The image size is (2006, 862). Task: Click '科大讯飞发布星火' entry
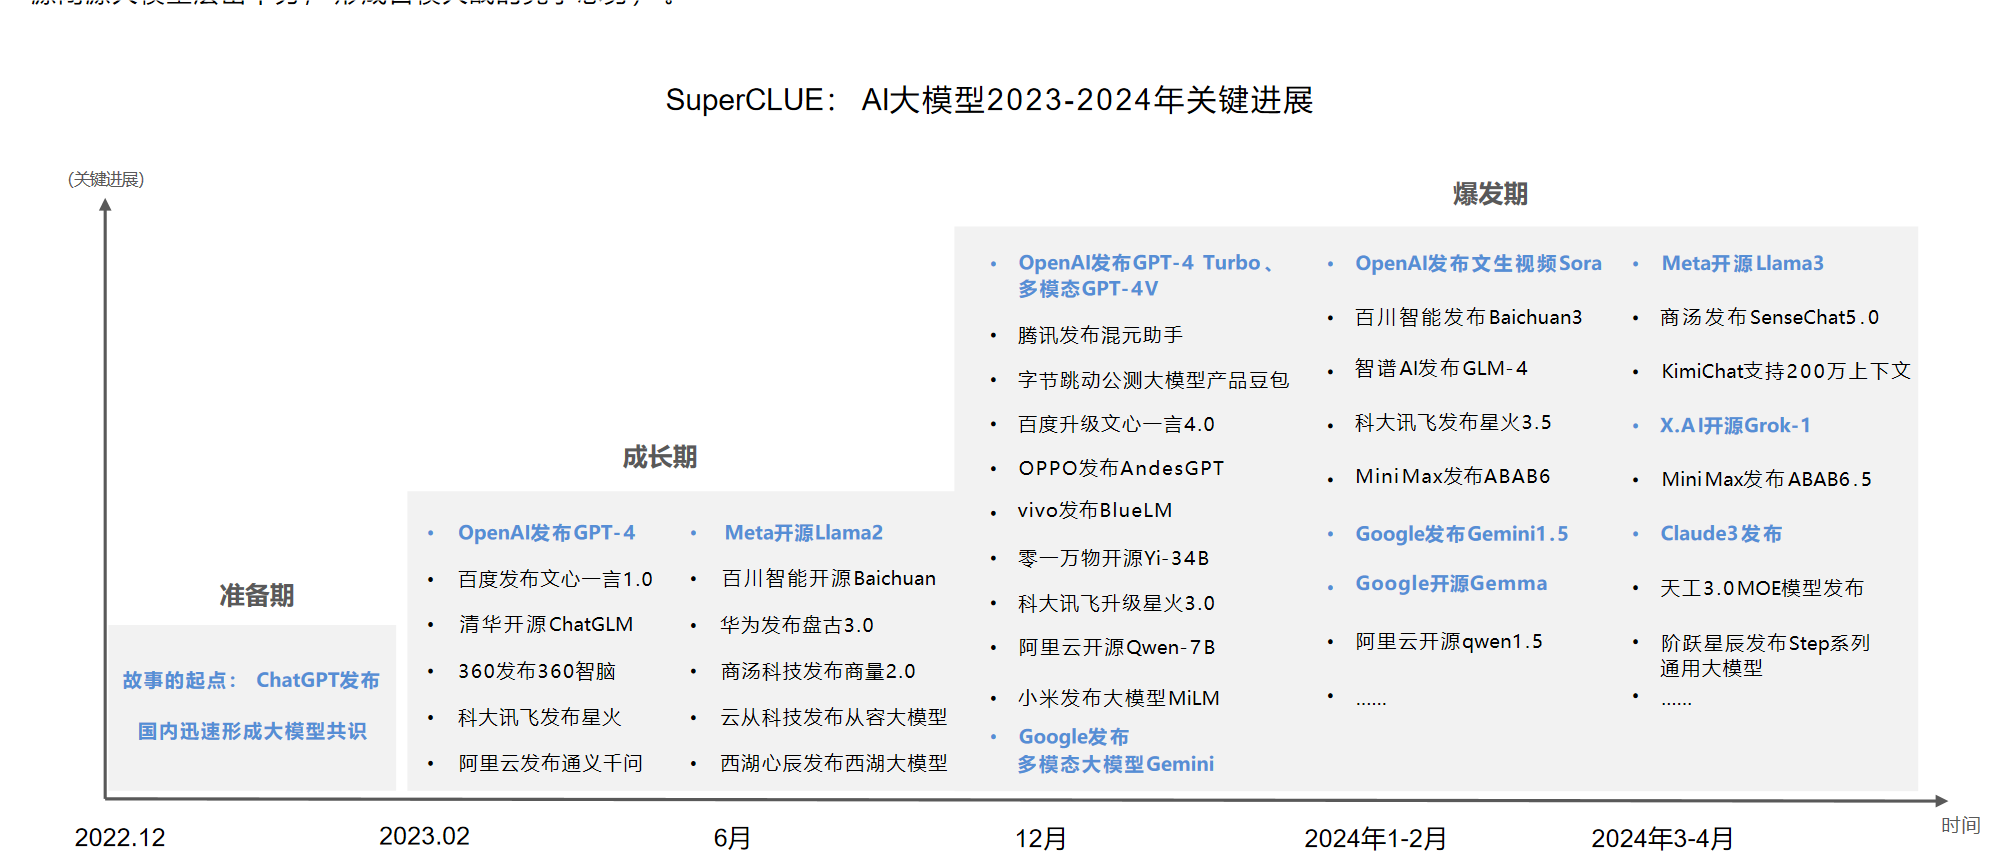pyautogui.click(x=540, y=717)
